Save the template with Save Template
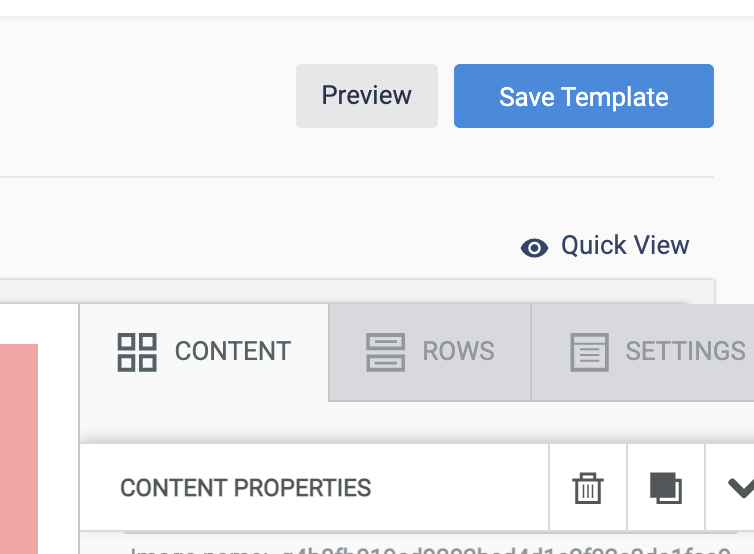 pyautogui.click(x=583, y=96)
